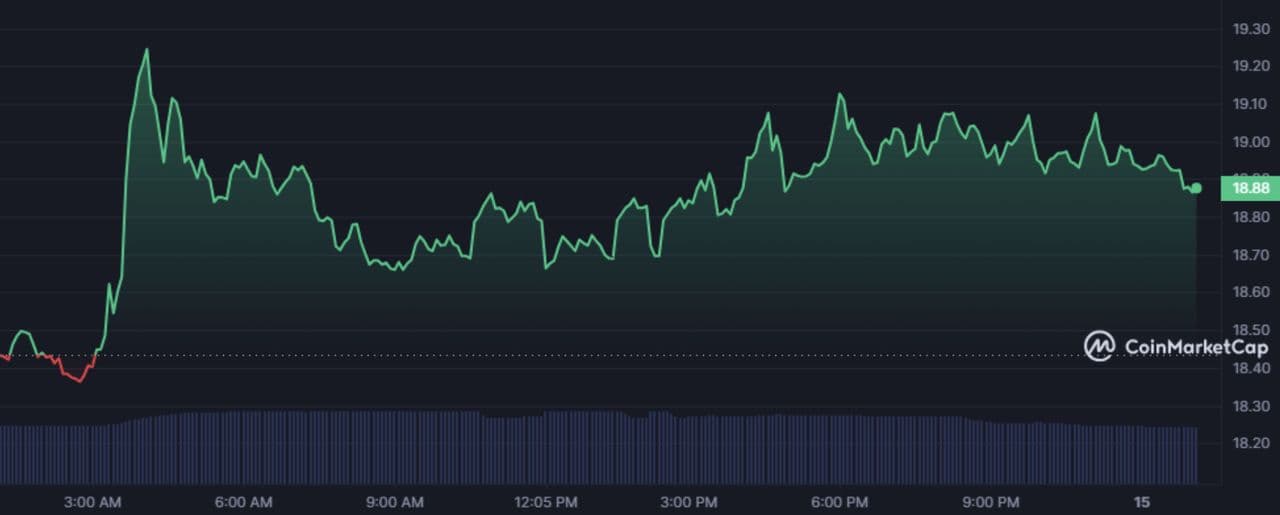The image size is (1280, 515).
Task: Select the 3:00 PM time label
Action: (689, 500)
